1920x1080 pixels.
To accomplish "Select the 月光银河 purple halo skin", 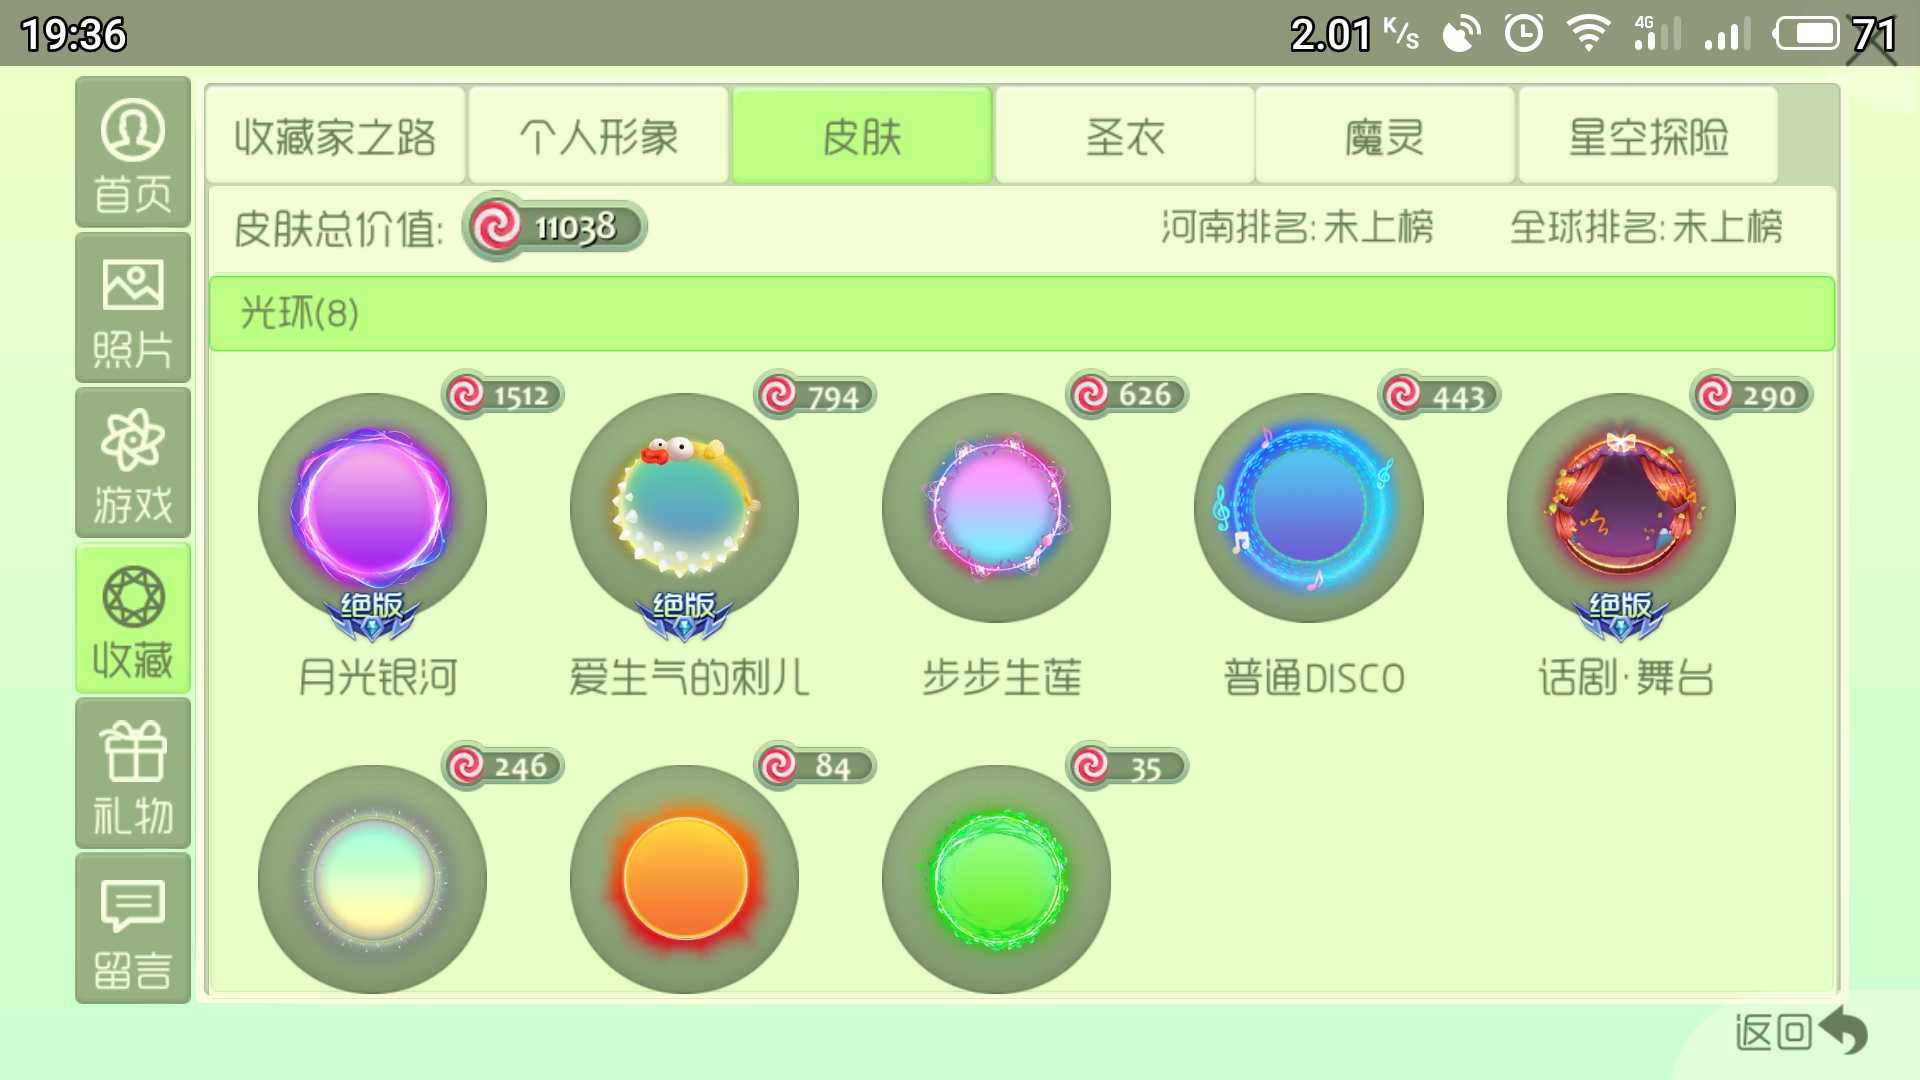I will tap(372, 508).
